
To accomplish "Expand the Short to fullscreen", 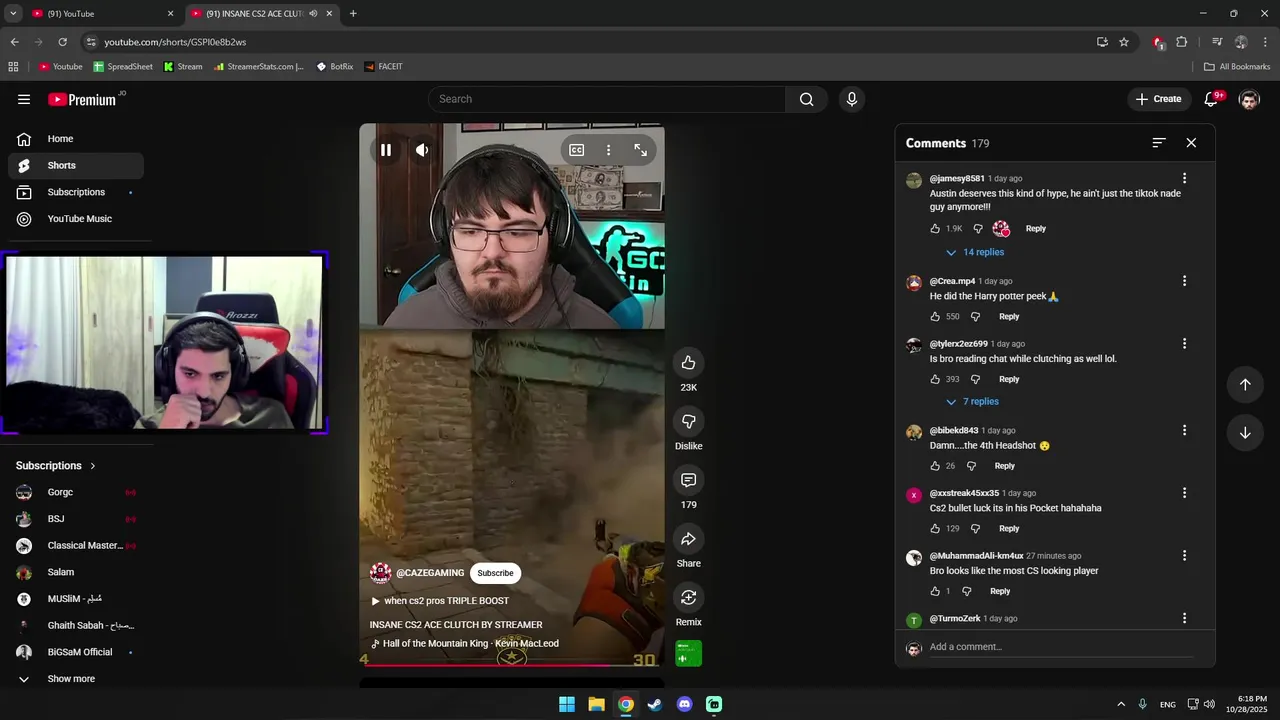I will 640,150.
